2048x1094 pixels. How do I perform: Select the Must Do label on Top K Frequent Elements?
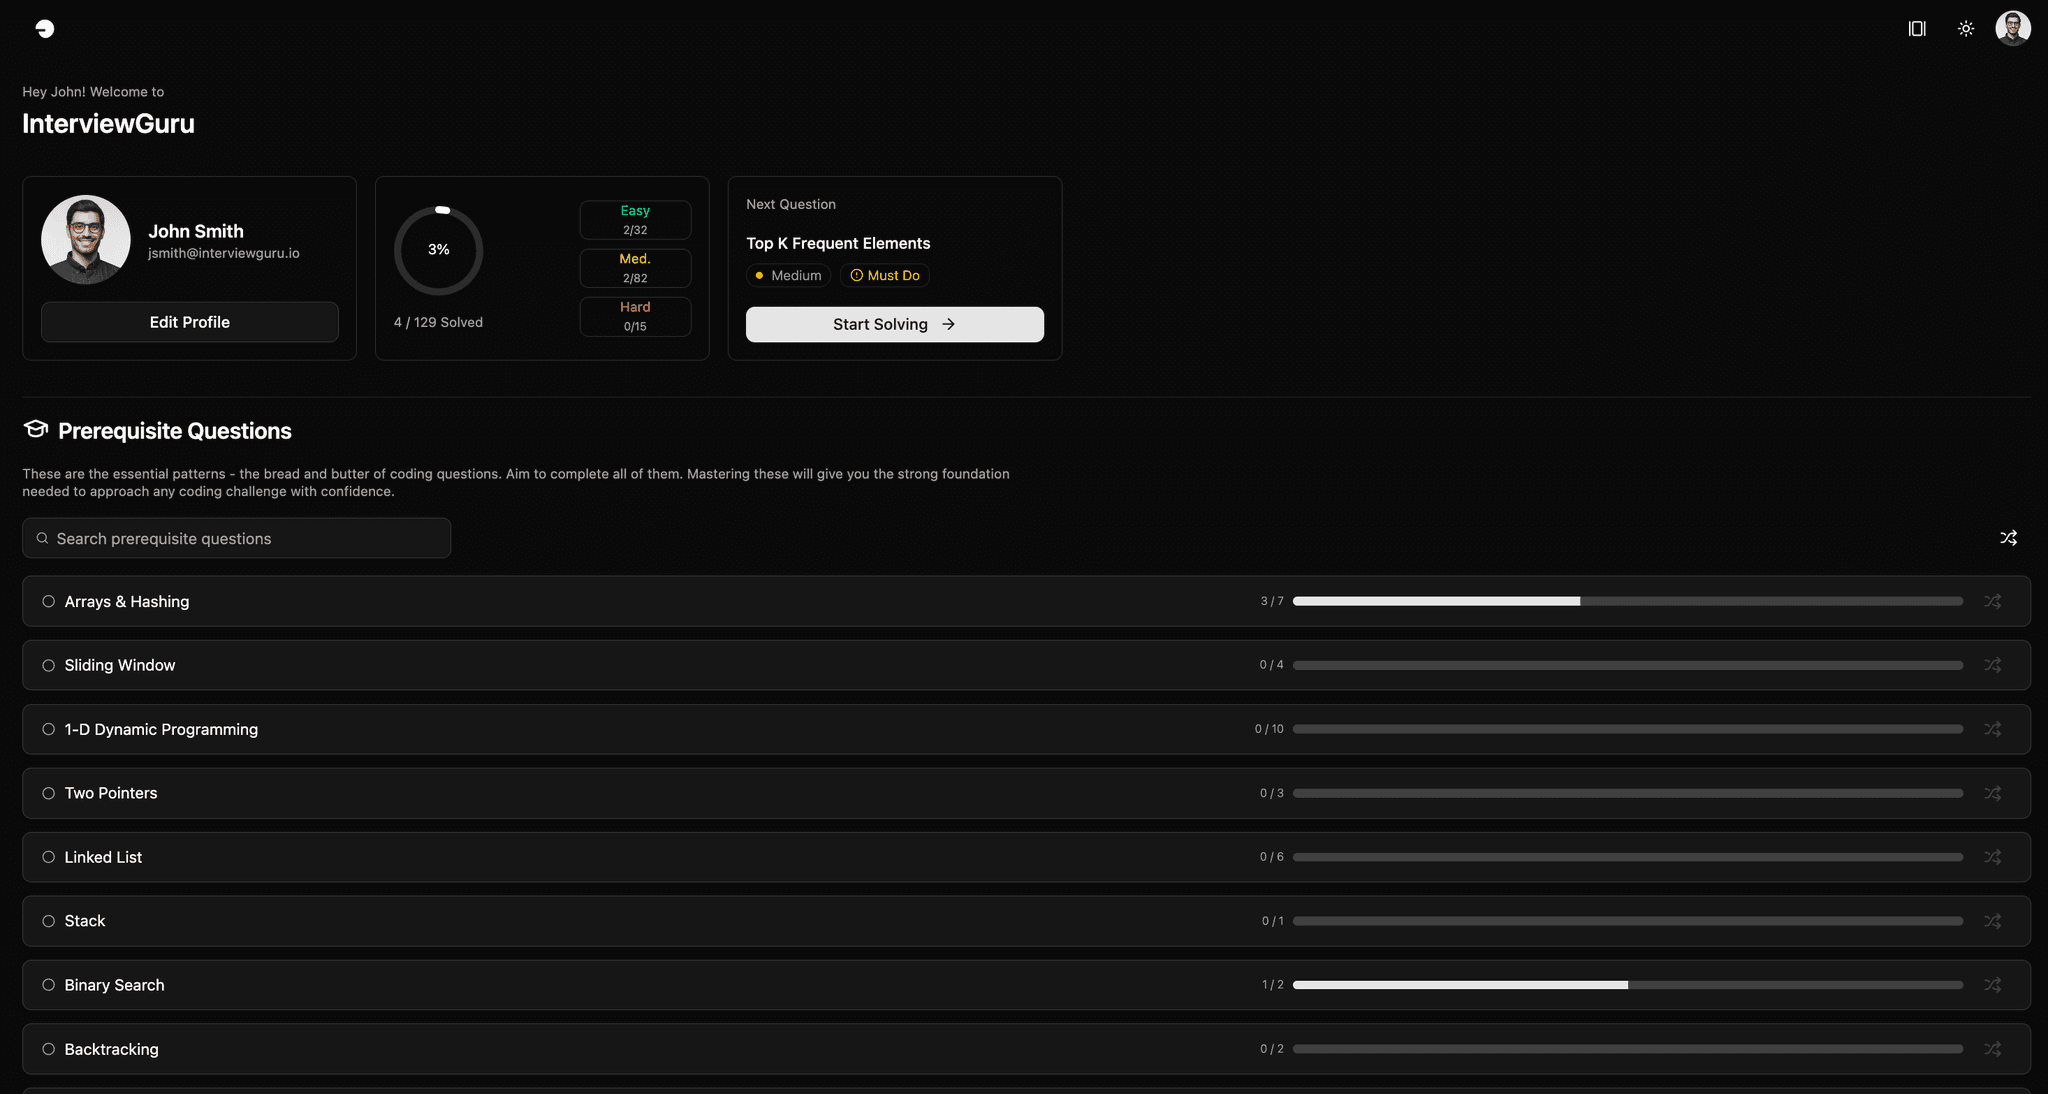(x=884, y=275)
